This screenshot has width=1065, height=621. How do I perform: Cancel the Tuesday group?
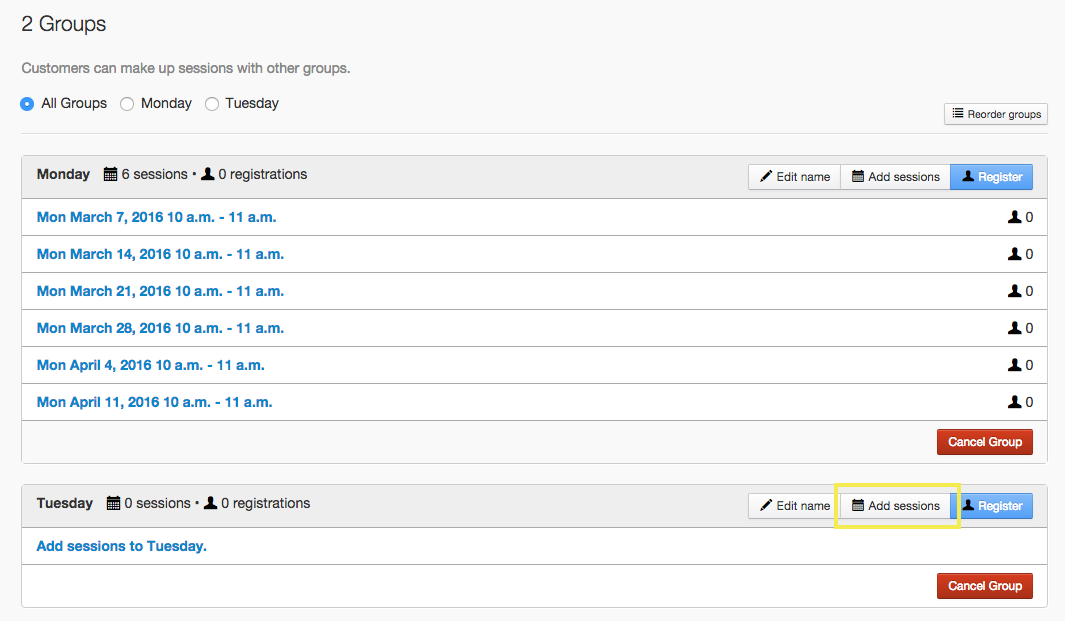pyautogui.click(x=984, y=586)
